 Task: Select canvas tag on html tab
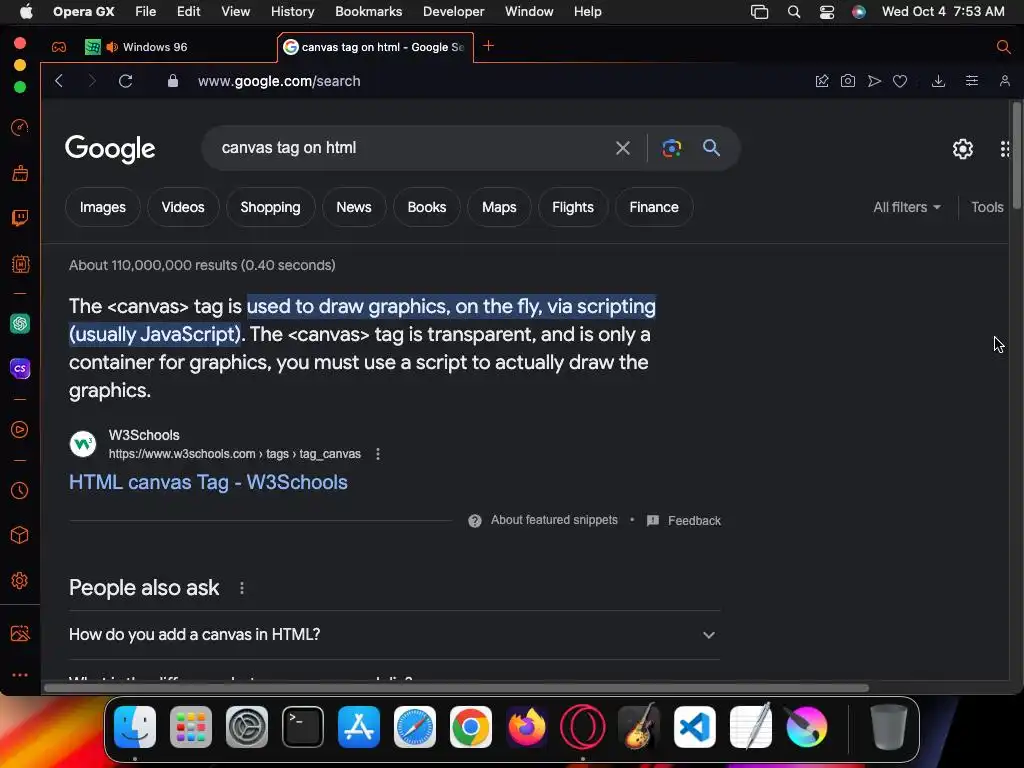tap(376, 47)
